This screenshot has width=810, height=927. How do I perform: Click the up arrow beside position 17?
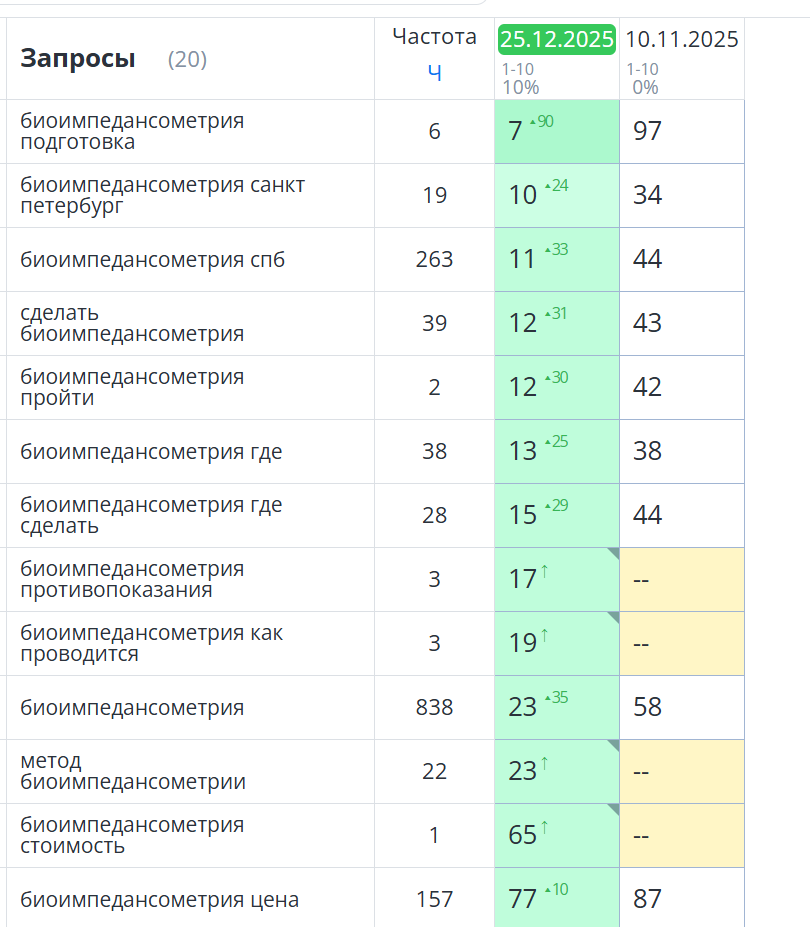coord(545,571)
